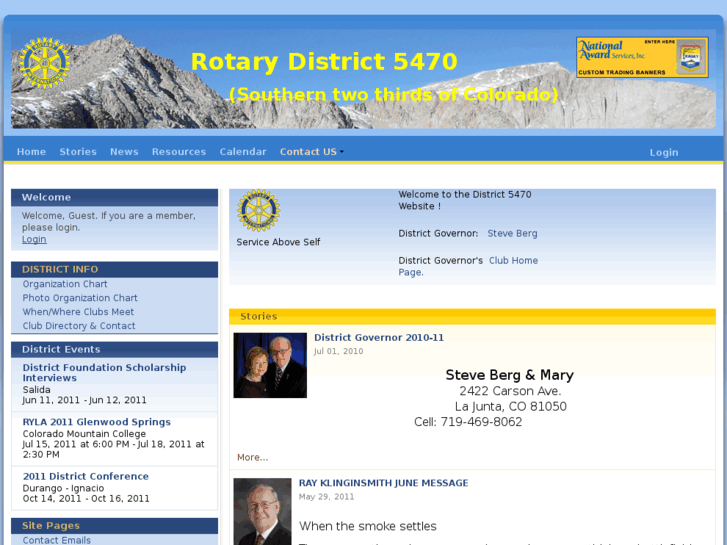Click the 'Cell: 719-469-8062' text
The width and height of the screenshot is (727, 545).
pos(468,422)
